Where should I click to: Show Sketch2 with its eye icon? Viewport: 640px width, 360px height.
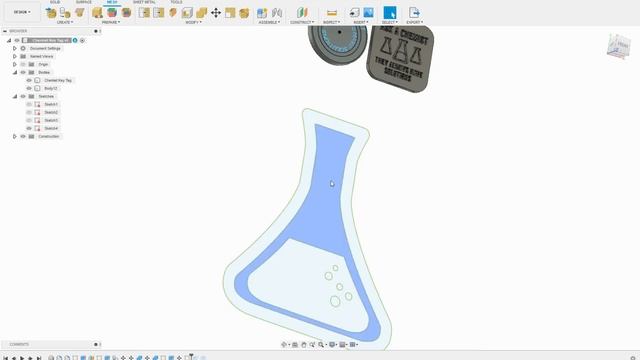29,112
